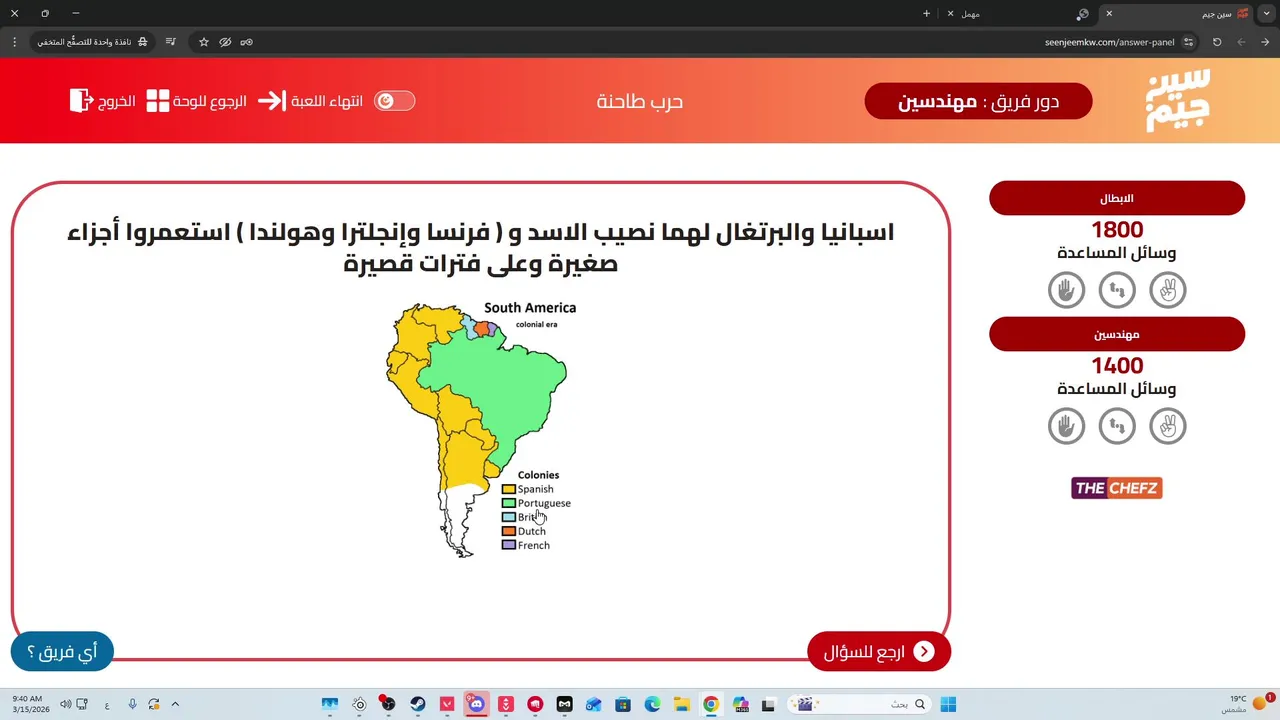Click the حرب طاحنة category title

[640, 101]
